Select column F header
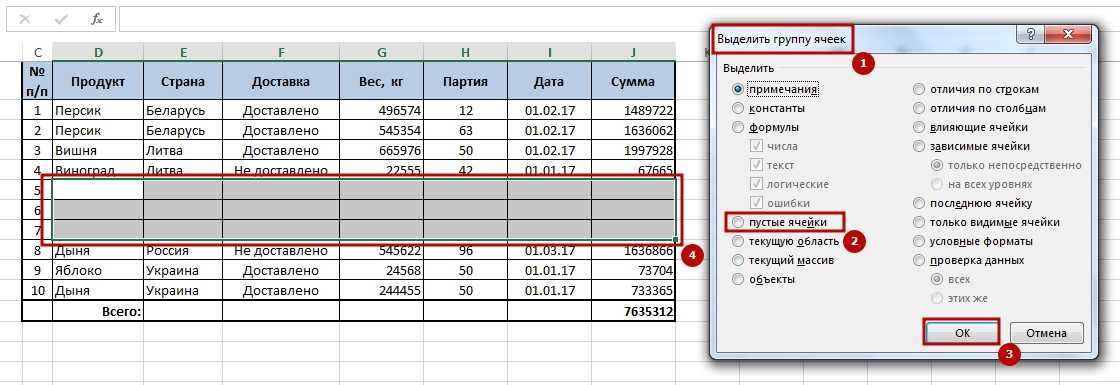This screenshot has height=385, width=1120. point(281,52)
